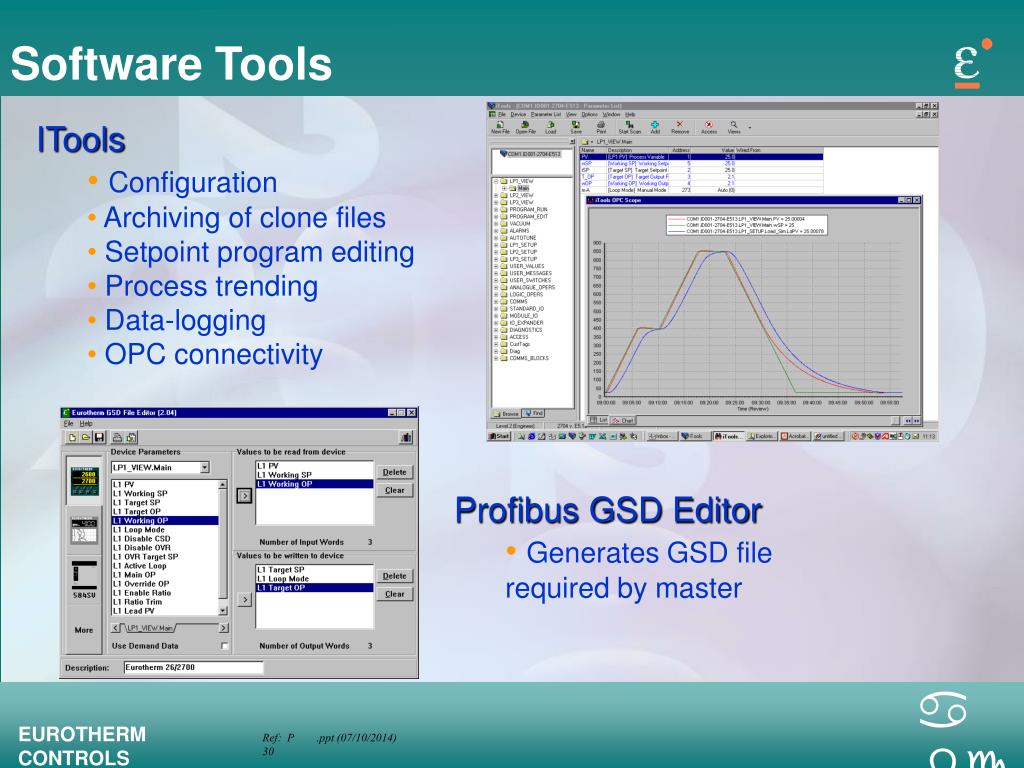This screenshot has height=768, width=1024.
Task: Open the Inbox taskbar button
Action: coord(662,436)
